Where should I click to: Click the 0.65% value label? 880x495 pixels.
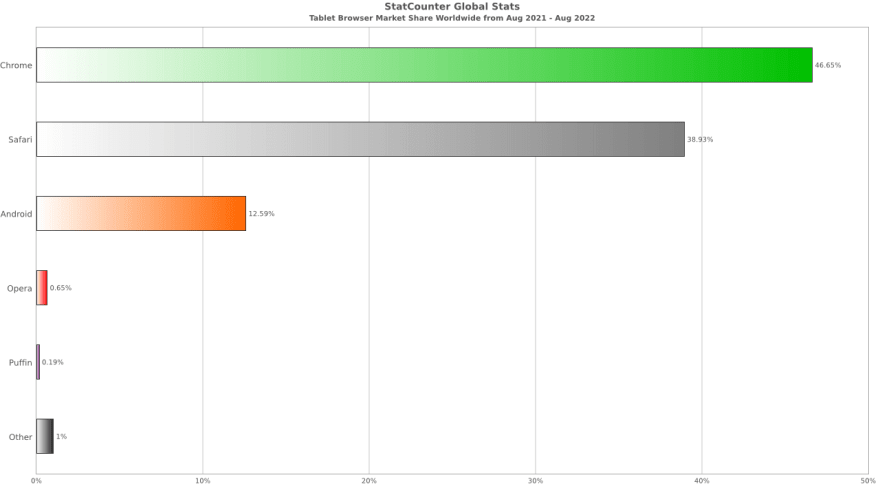pos(61,288)
